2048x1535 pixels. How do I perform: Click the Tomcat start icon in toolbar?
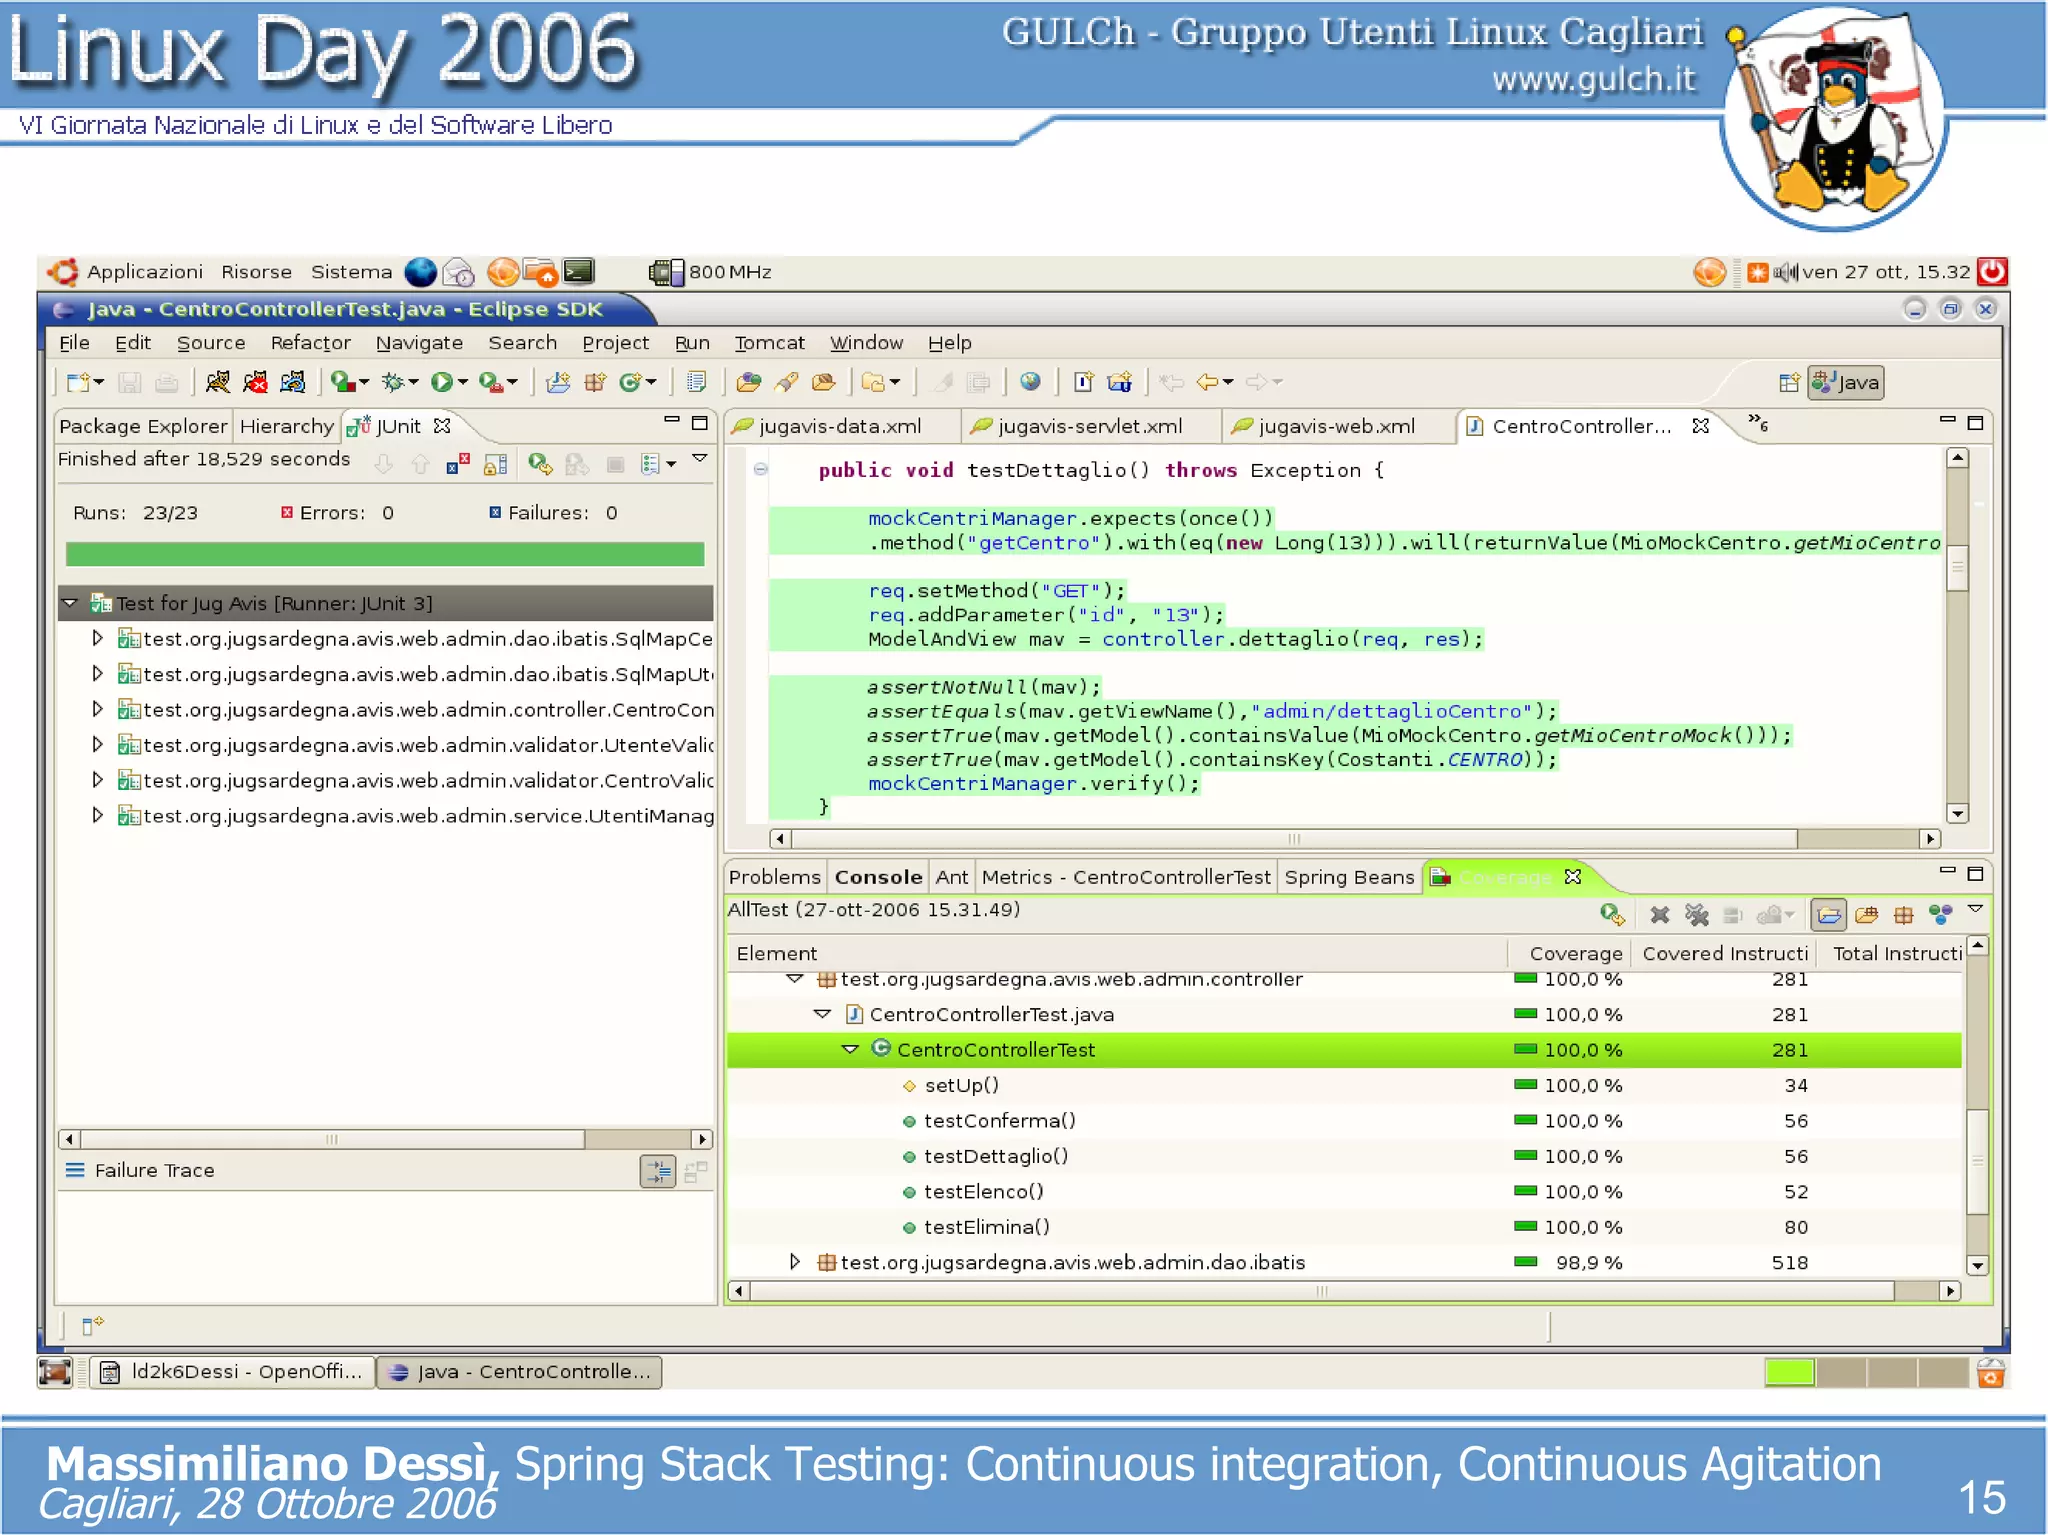[217, 382]
